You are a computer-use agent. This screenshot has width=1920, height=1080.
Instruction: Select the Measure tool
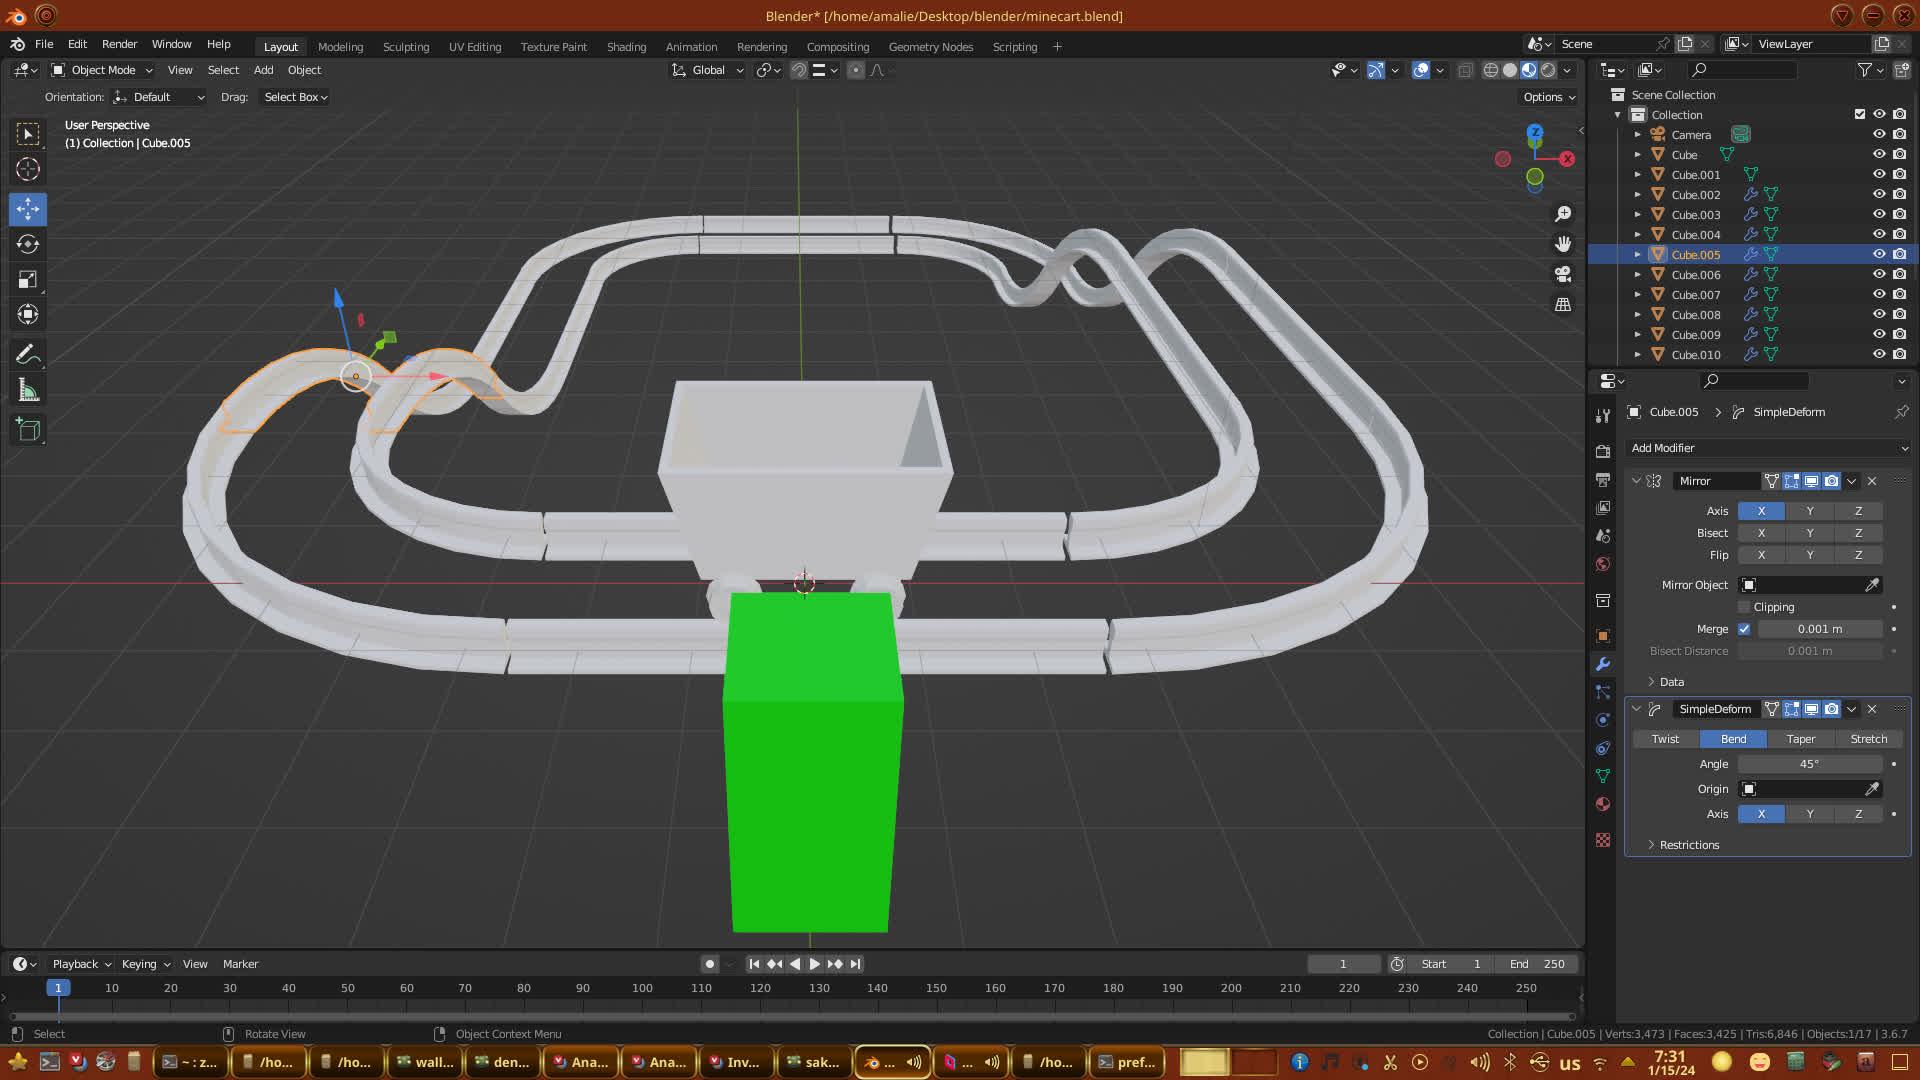(28, 391)
